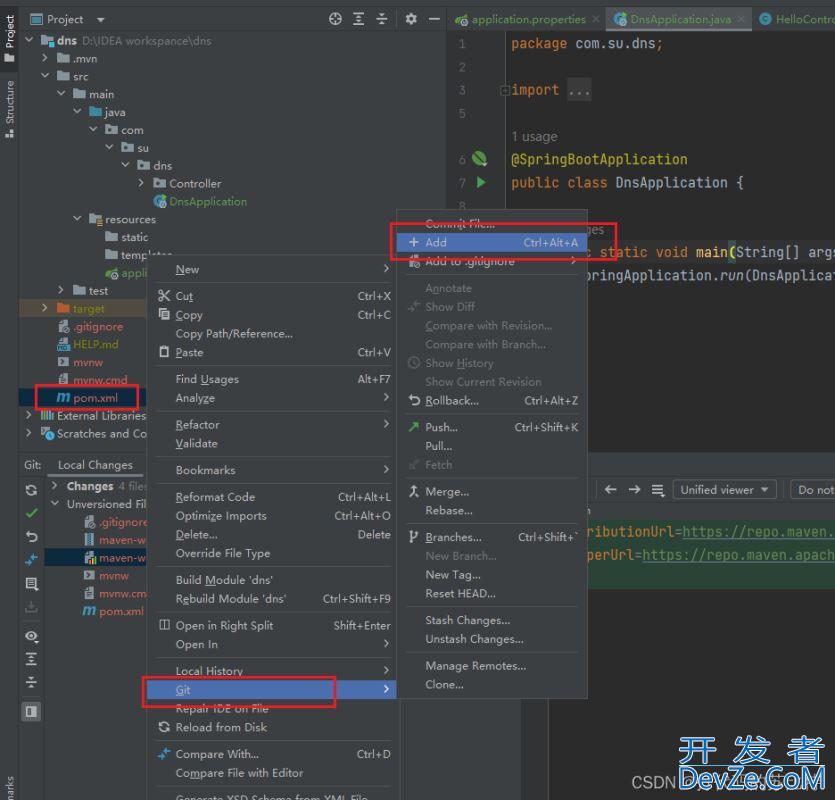This screenshot has height=800, width=835.
Task: Choose Branches... in Git submenu
Action: point(493,537)
